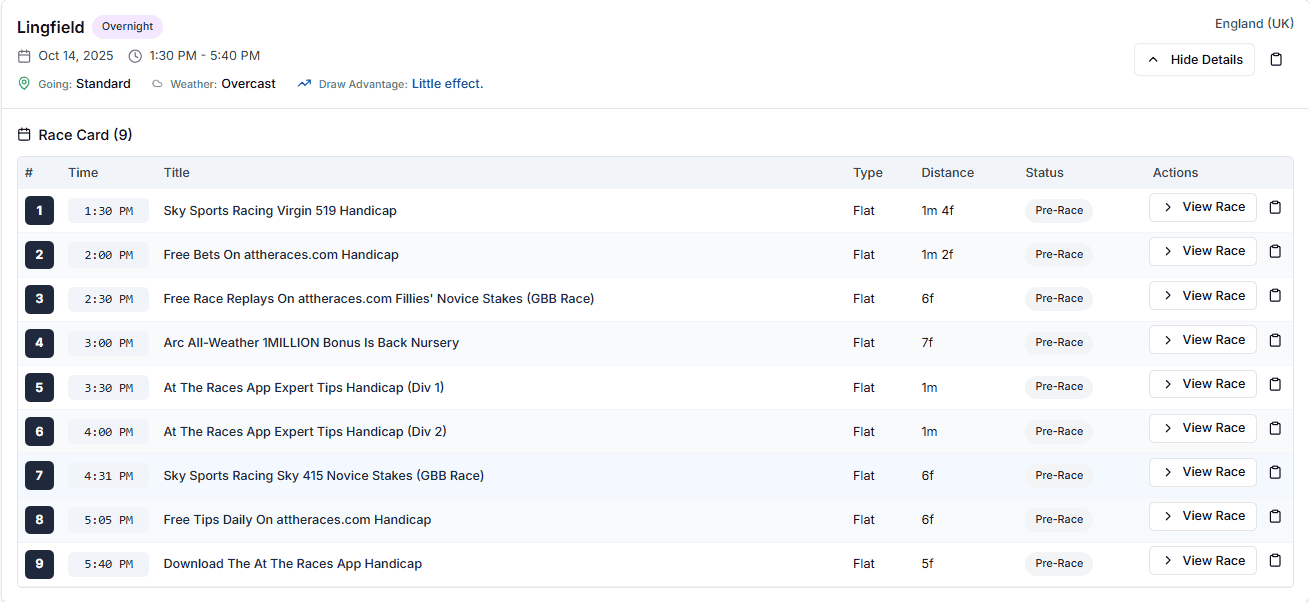Click the Draw Advantage 'Little effect.' link
Image resolution: width=1309 pixels, height=602 pixels.
coord(447,84)
